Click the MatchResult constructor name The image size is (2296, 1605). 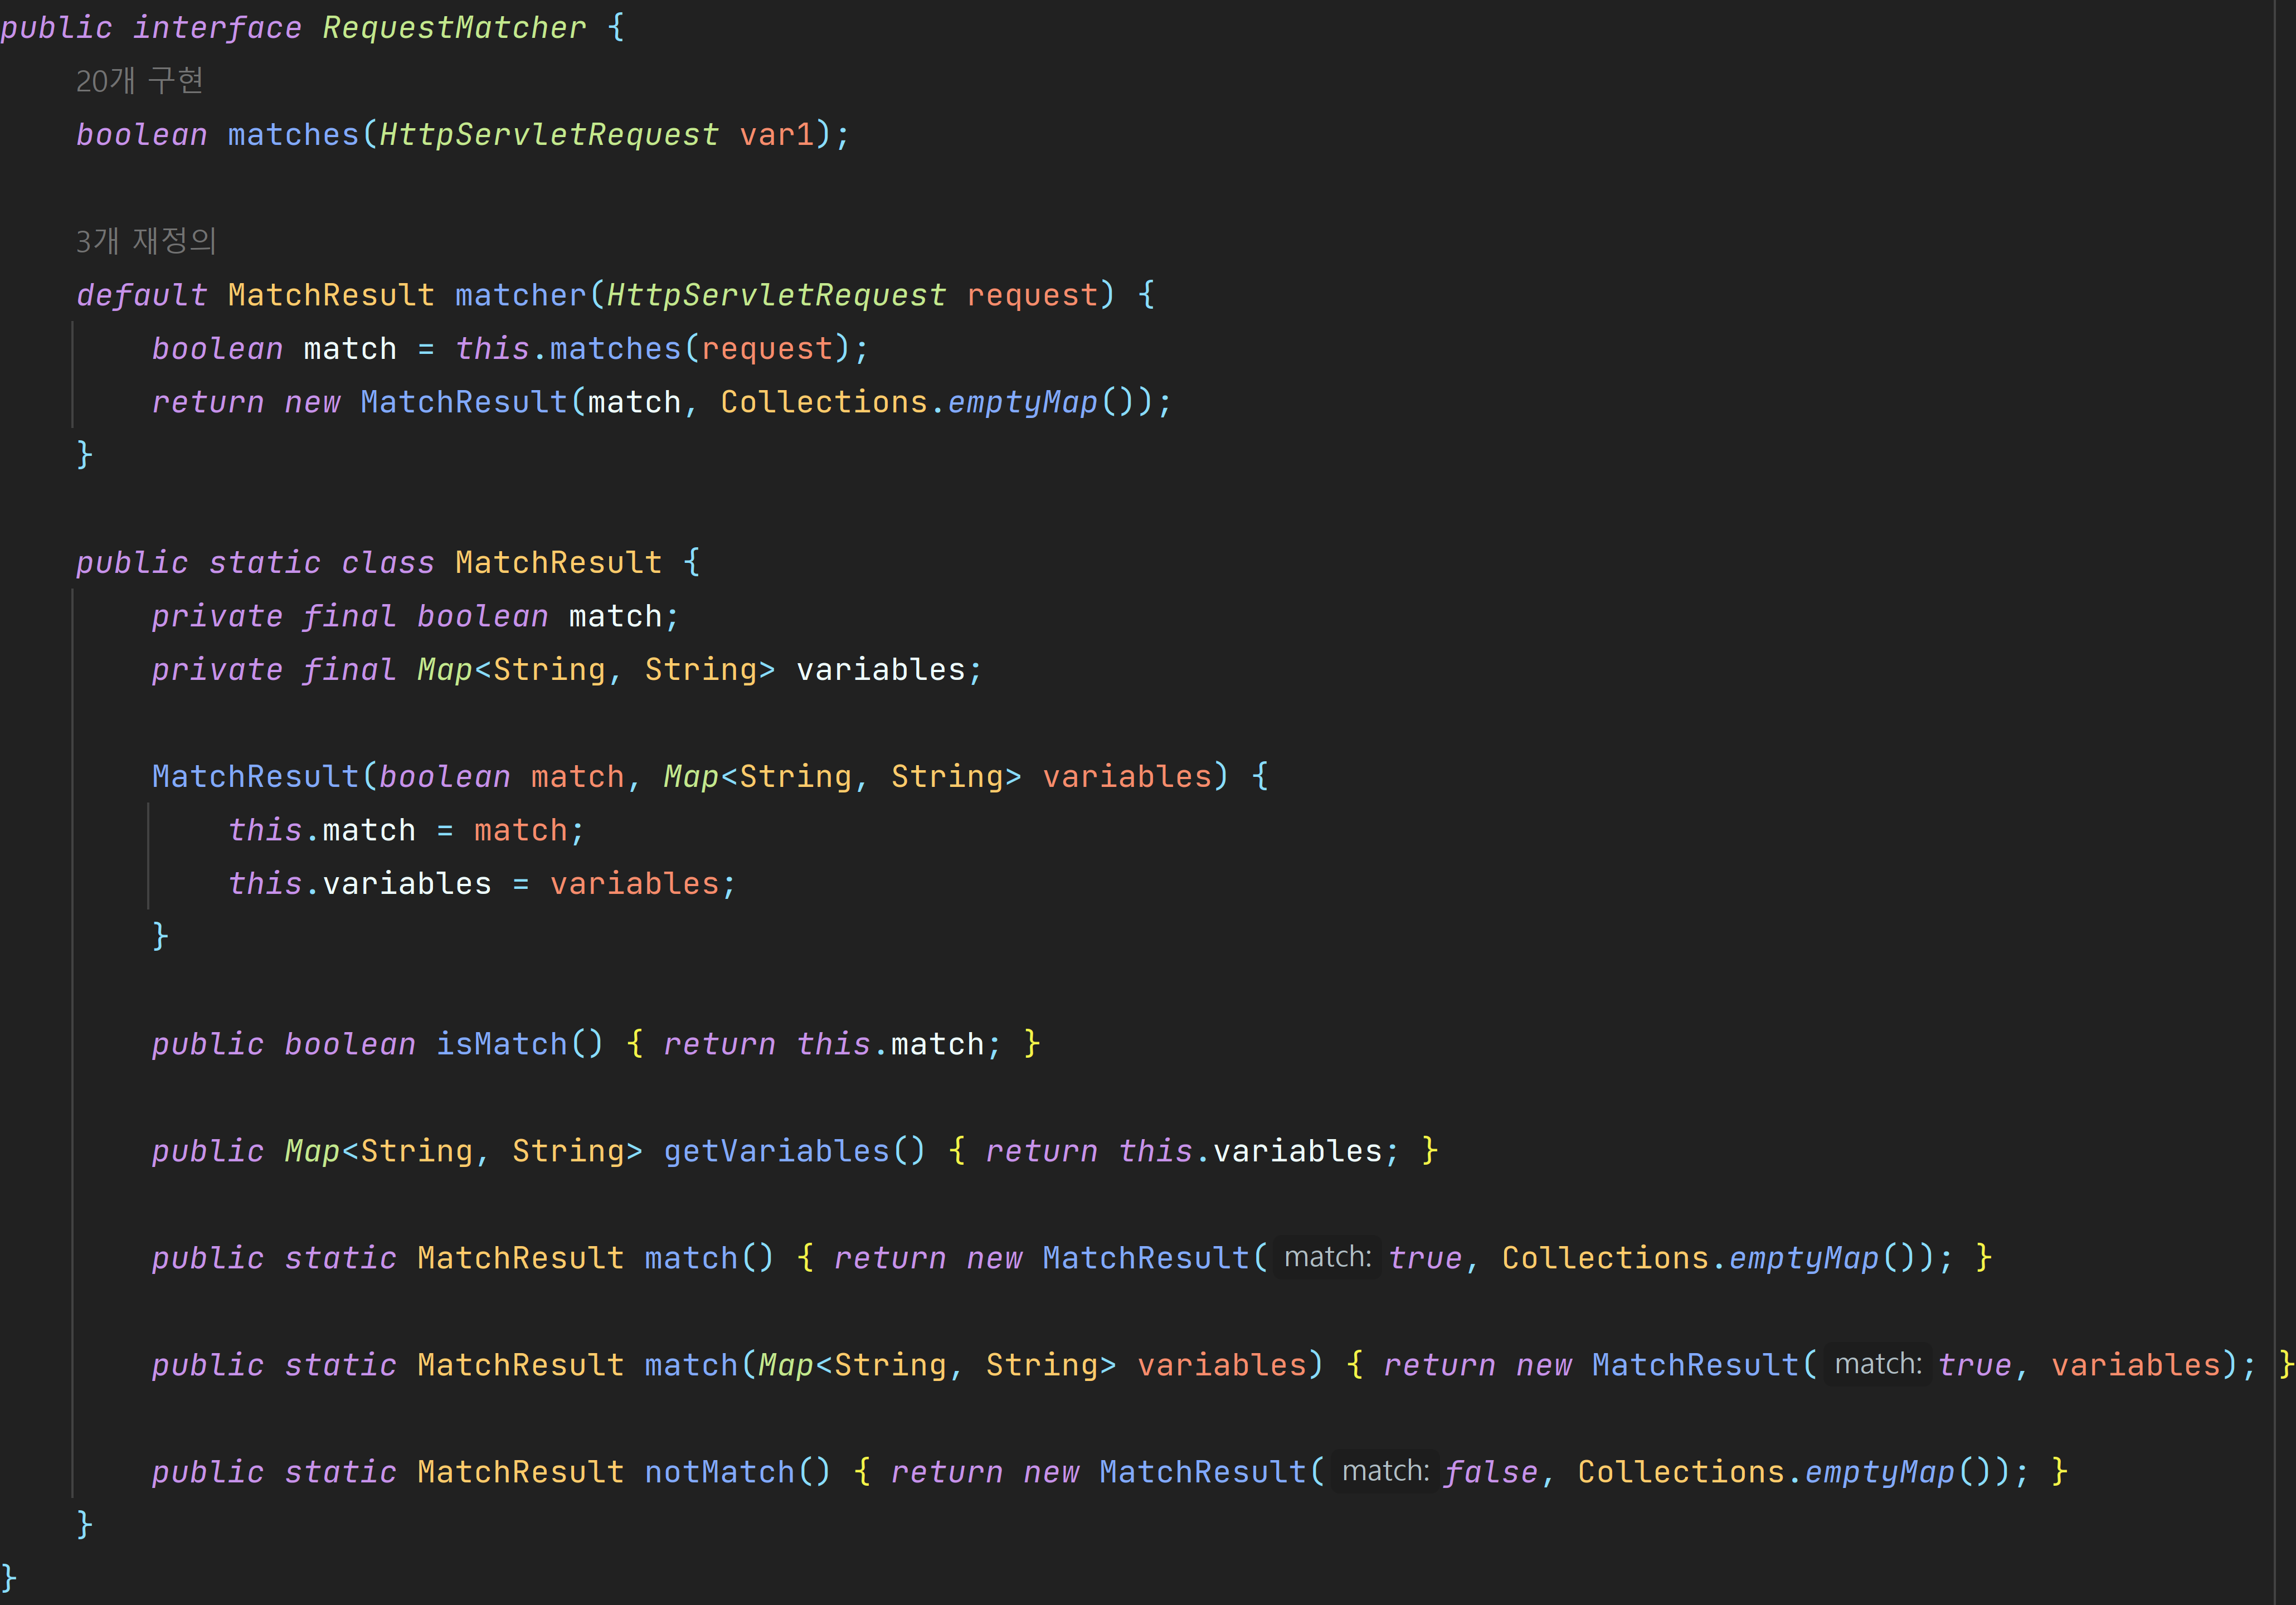[255, 777]
